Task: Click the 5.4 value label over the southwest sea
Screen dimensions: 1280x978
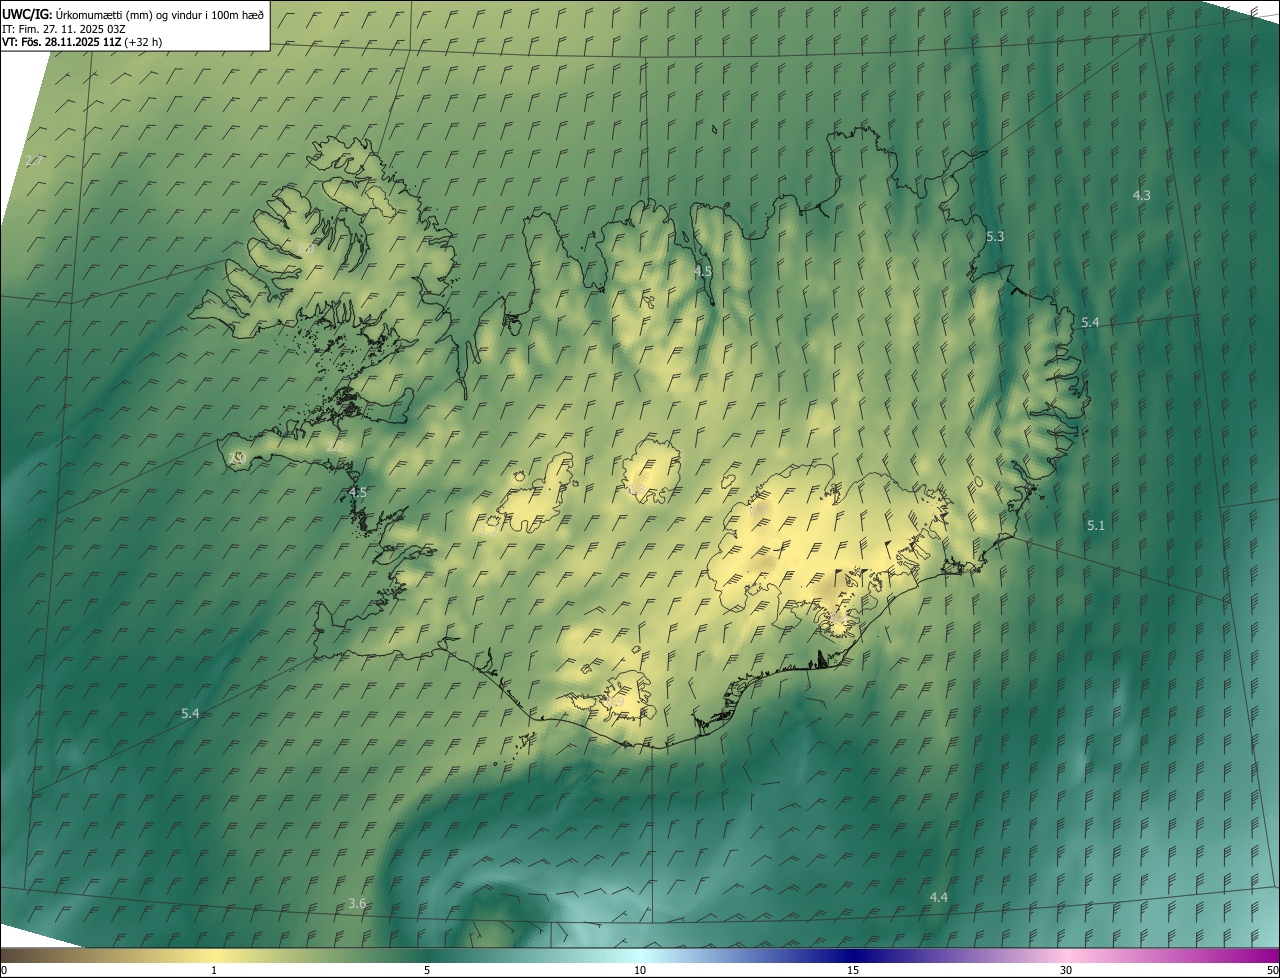Action: [x=190, y=713]
